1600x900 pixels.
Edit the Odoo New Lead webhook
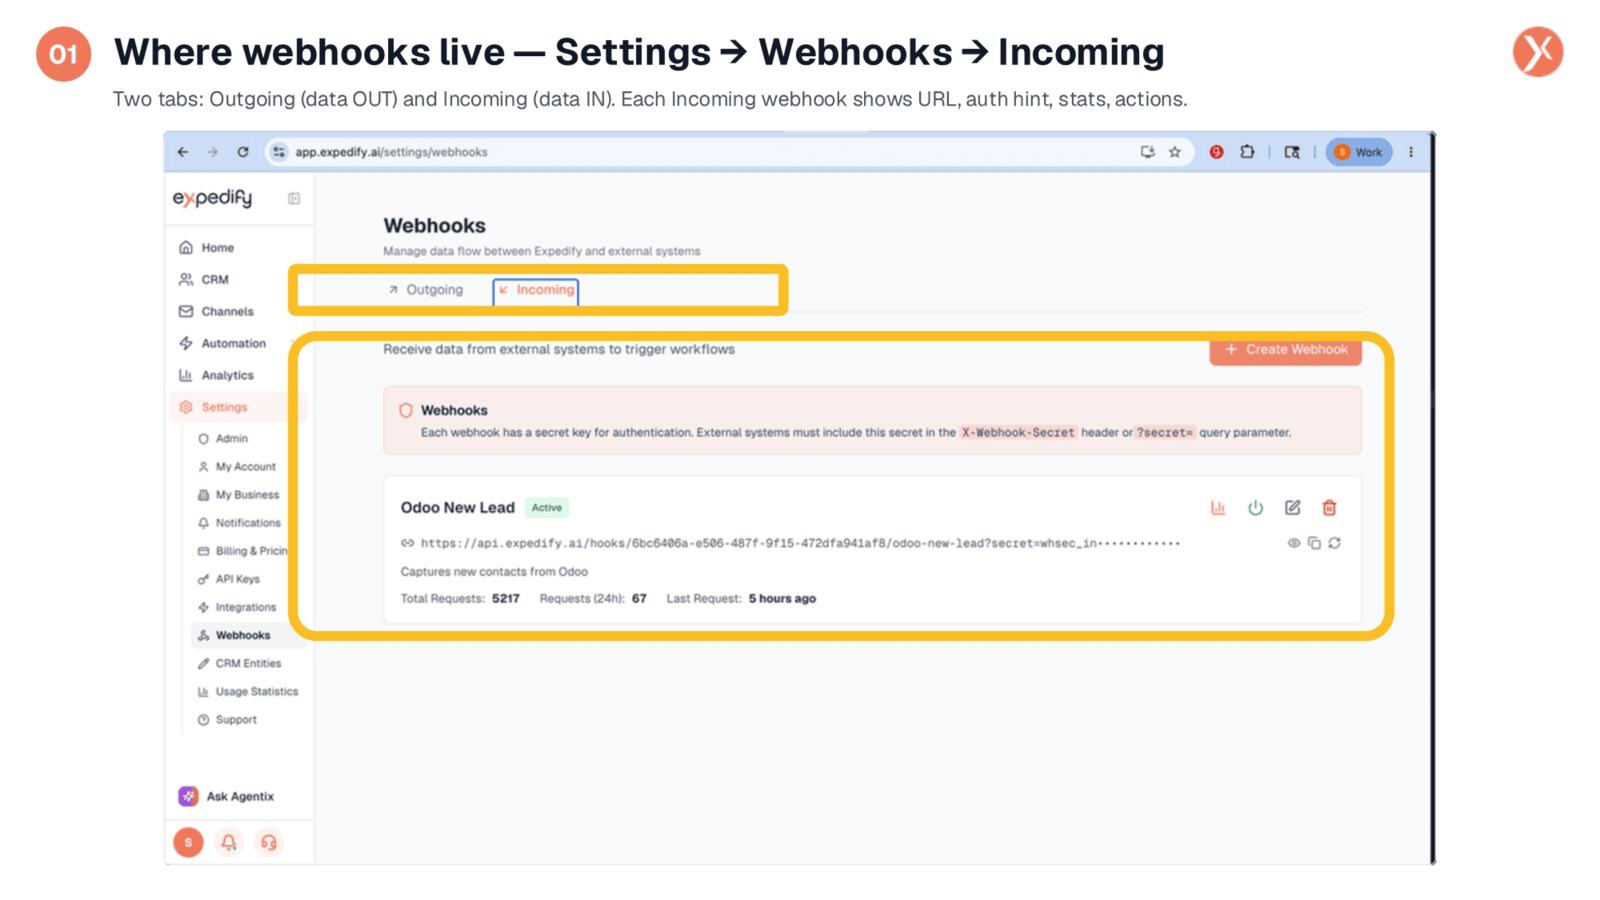tap(1292, 508)
